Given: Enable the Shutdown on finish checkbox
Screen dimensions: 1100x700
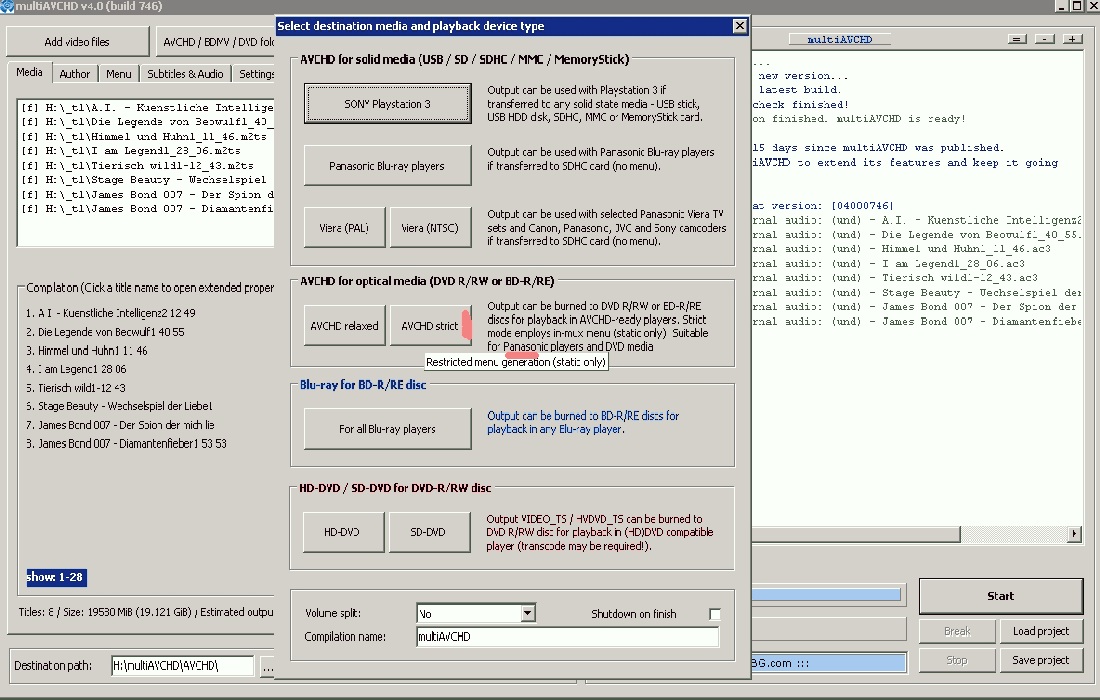Looking at the screenshot, I should pos(714,614).
